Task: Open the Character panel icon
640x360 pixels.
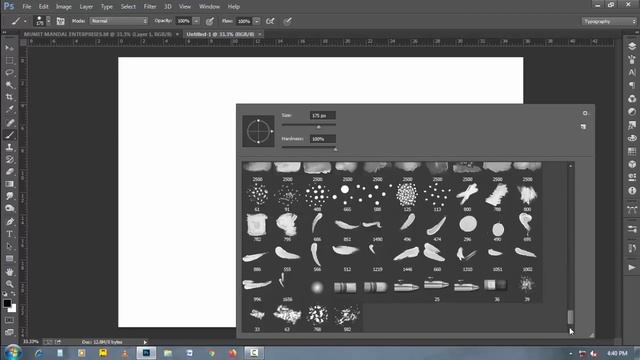Action: pyautogui.click(x=632, y=72)
